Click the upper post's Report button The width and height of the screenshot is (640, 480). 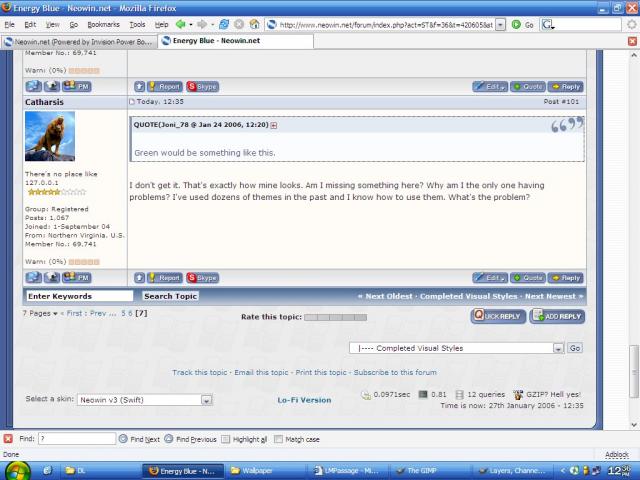pos(165,87)
